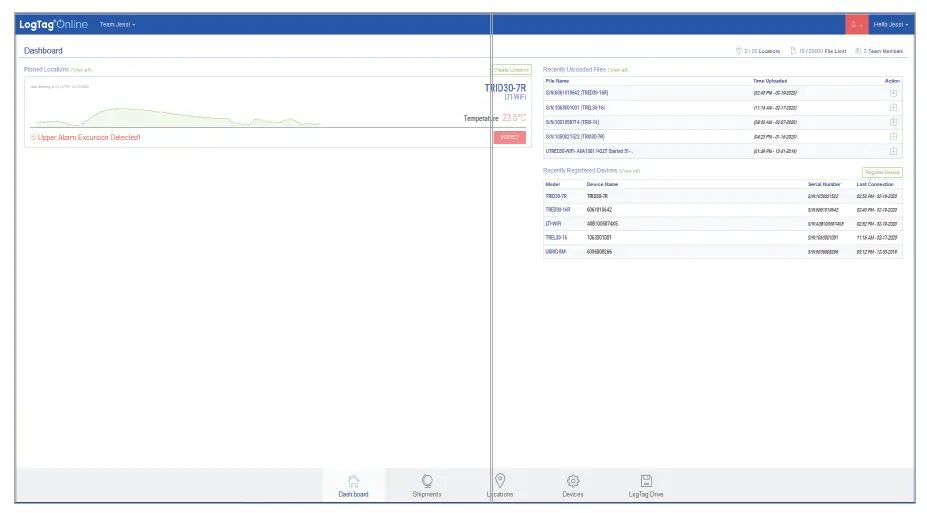Download the S/N:1001058714 file
927x513 pixels.
coord(893,122)
